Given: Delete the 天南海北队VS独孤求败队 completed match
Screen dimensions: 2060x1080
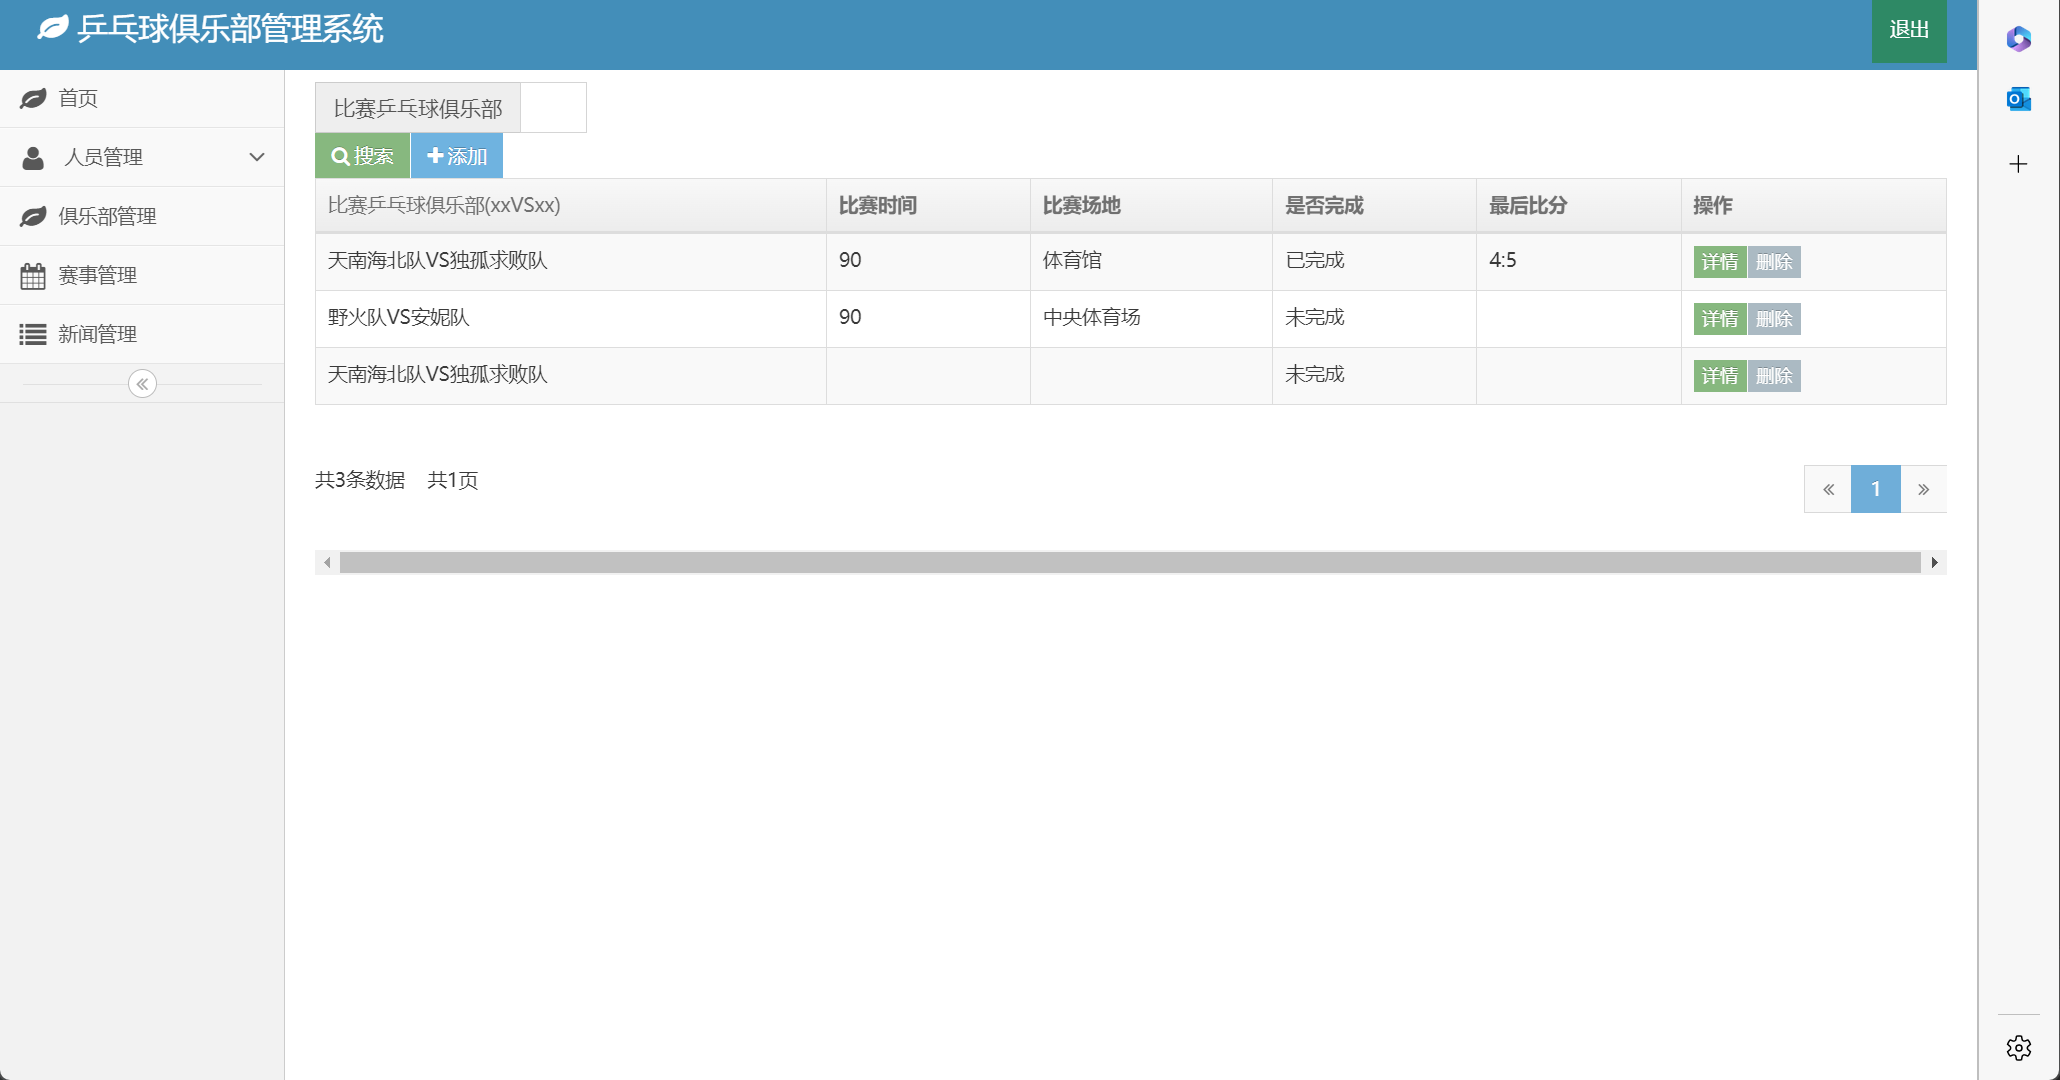Looking at the screenshot, I should [x=1774, y=261].
